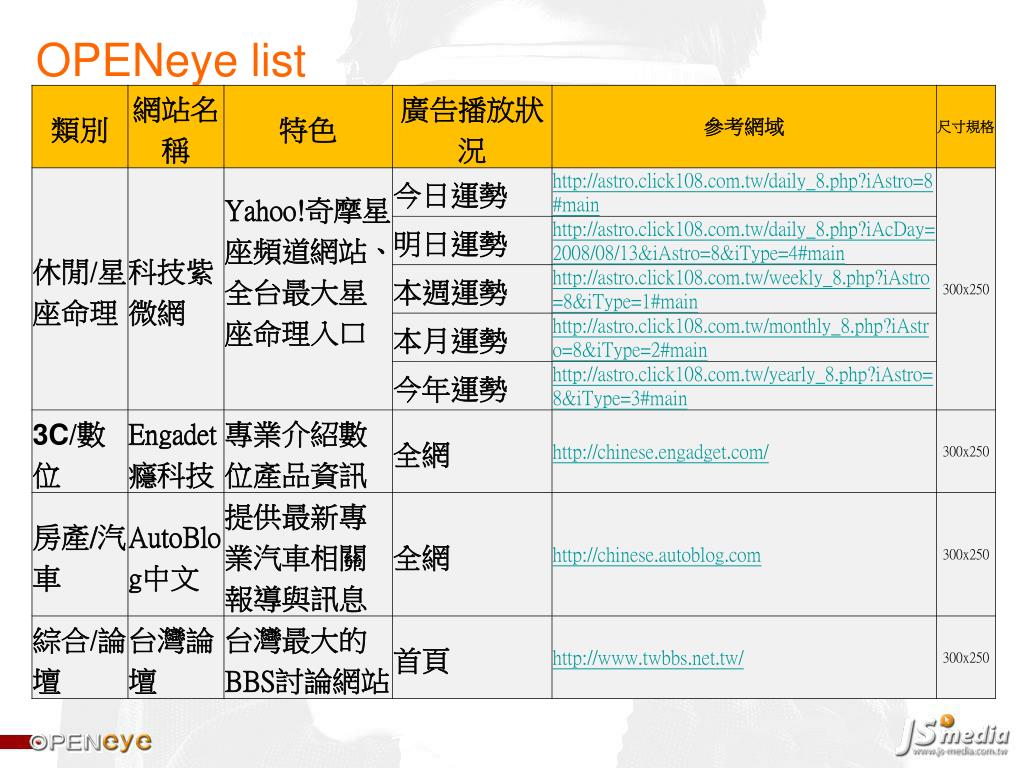Select the 明日運勢 cell
The width and height of the screenshot is (1024, 768).
point(472,241)
